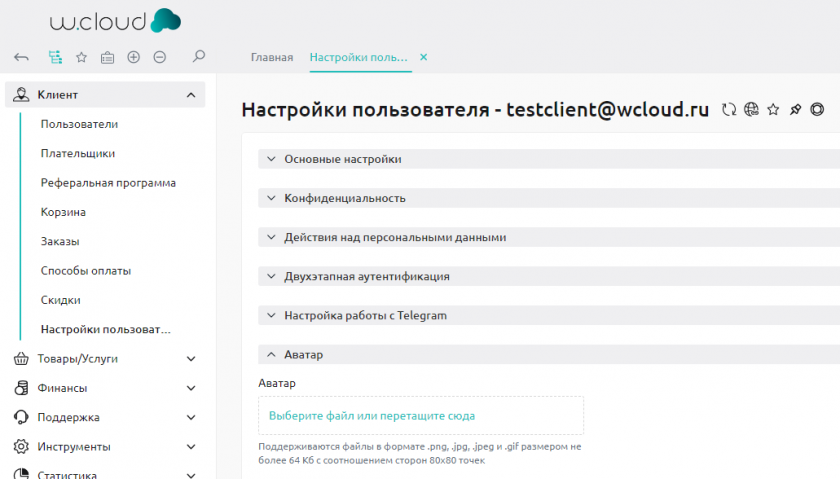
Task: Refresh the user settings page
Action: pos(729,110)
